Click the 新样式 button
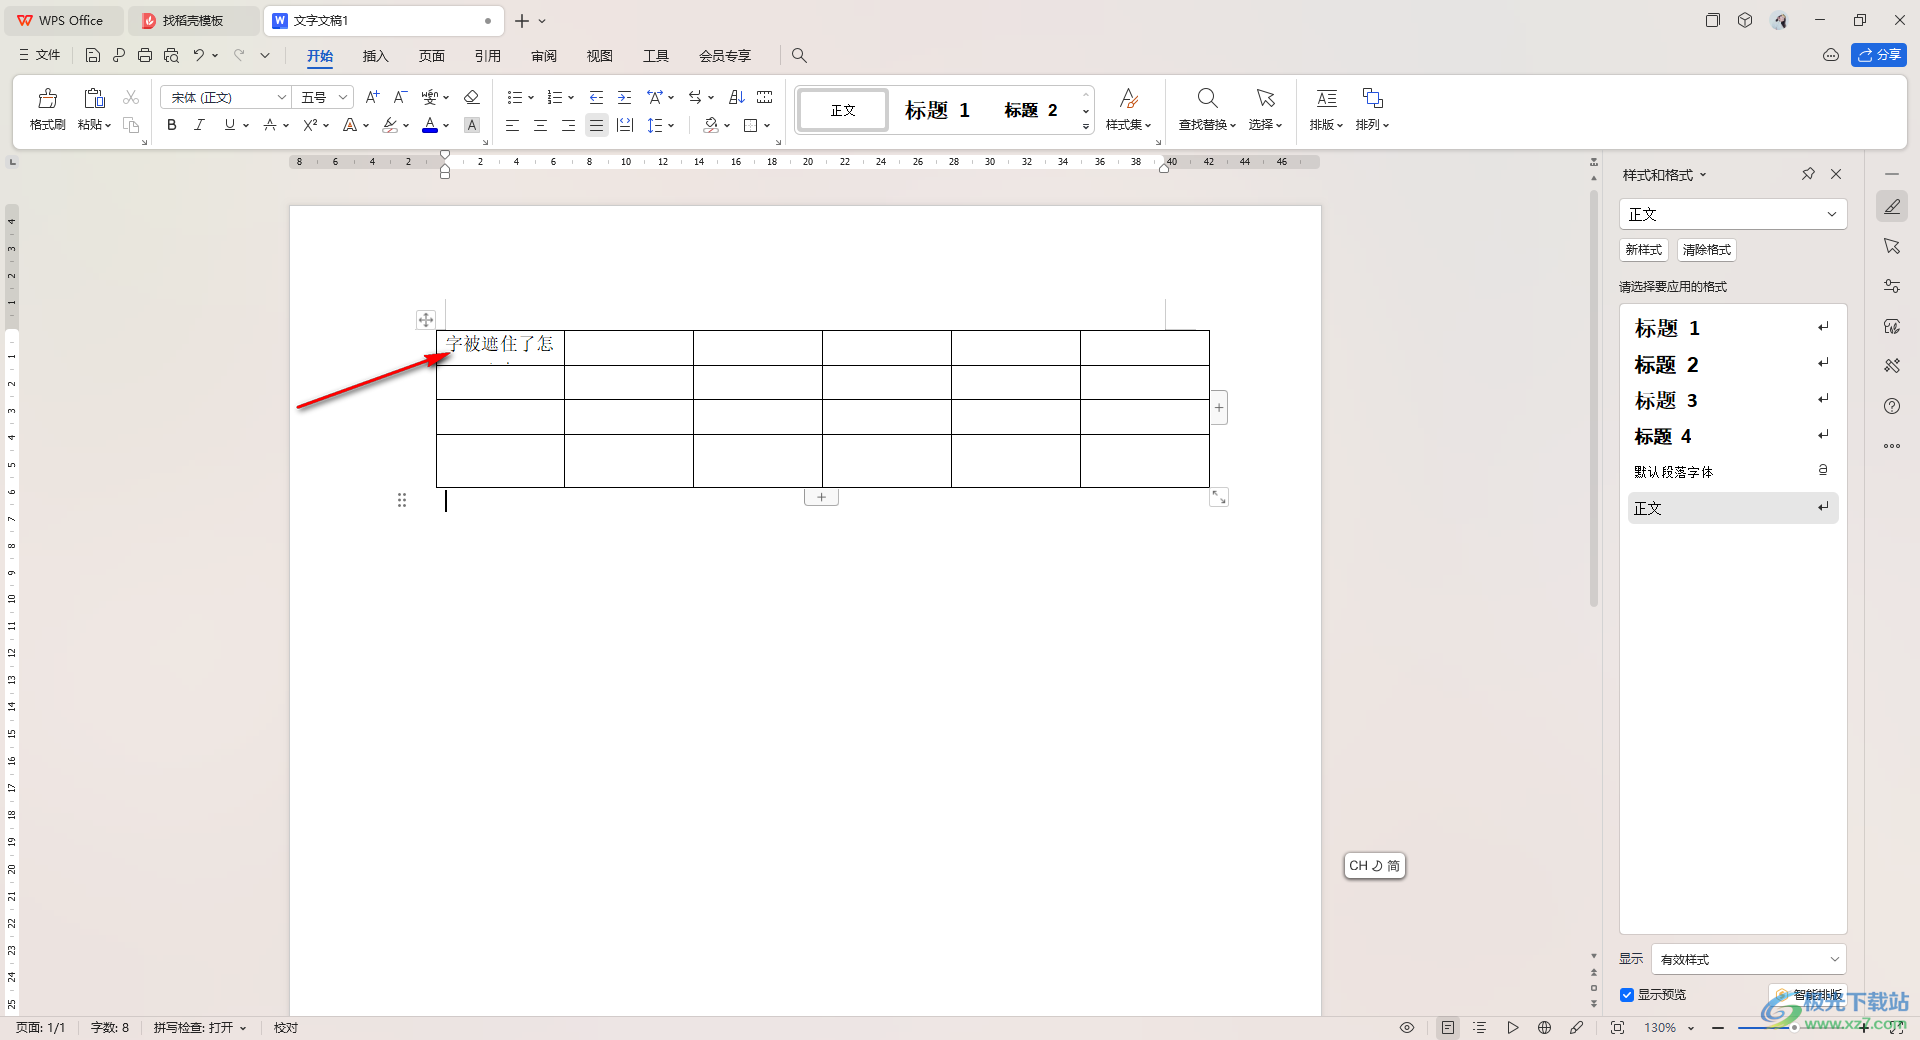The width and height of the screenshot is (1920, 1040). tap(1643, 250)
